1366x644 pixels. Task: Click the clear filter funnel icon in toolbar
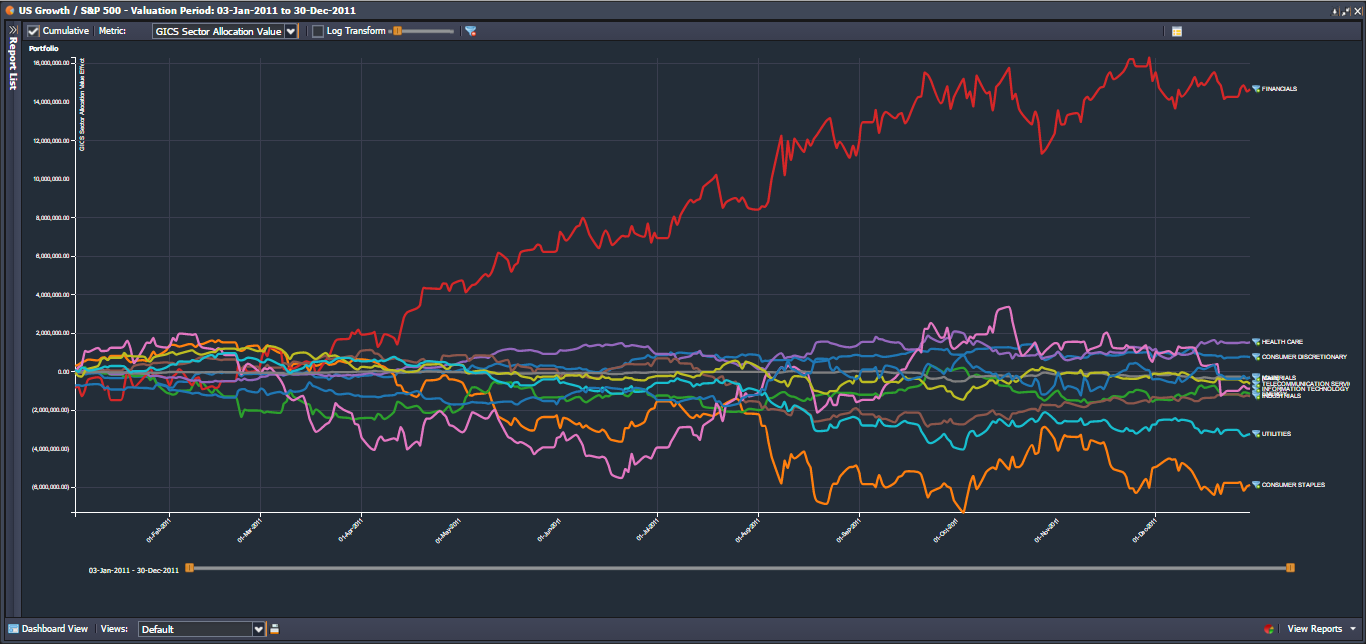[470, 31]
